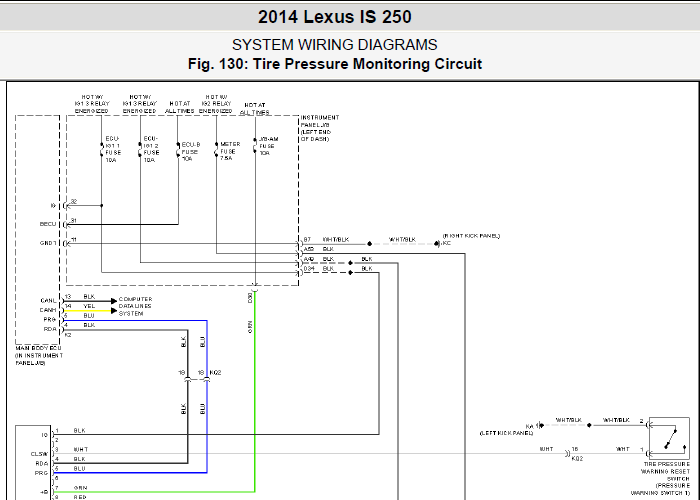Click the KC ground point label

[x=446, y=243]
